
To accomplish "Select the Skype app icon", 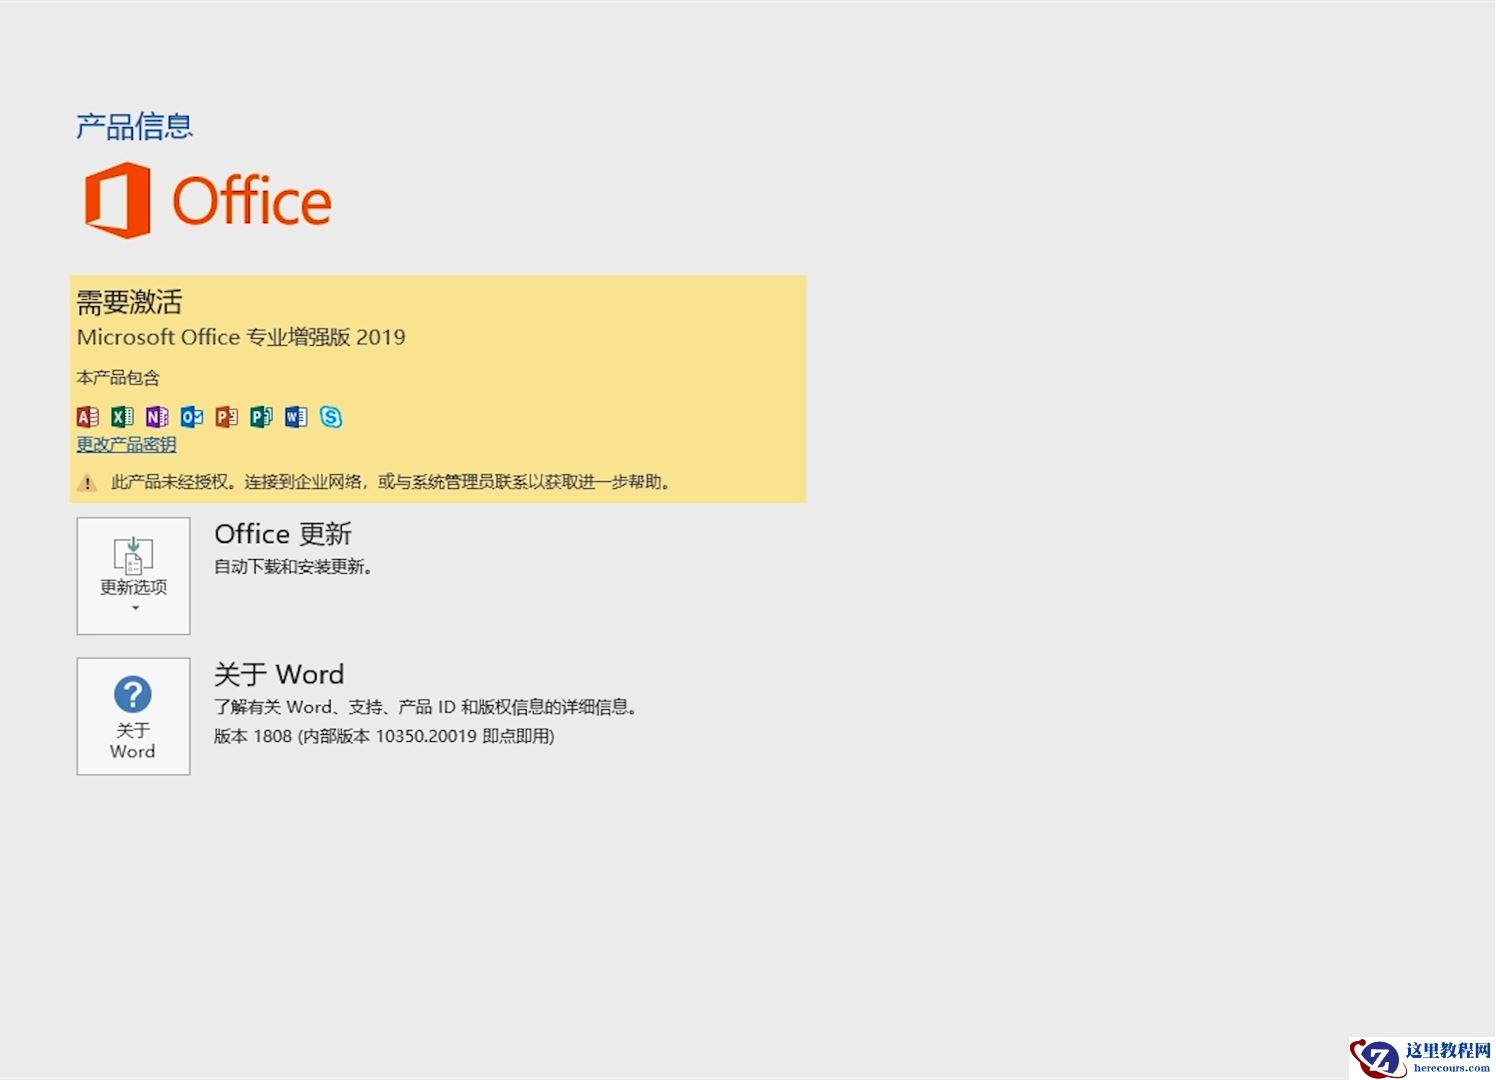I will 332,417.
